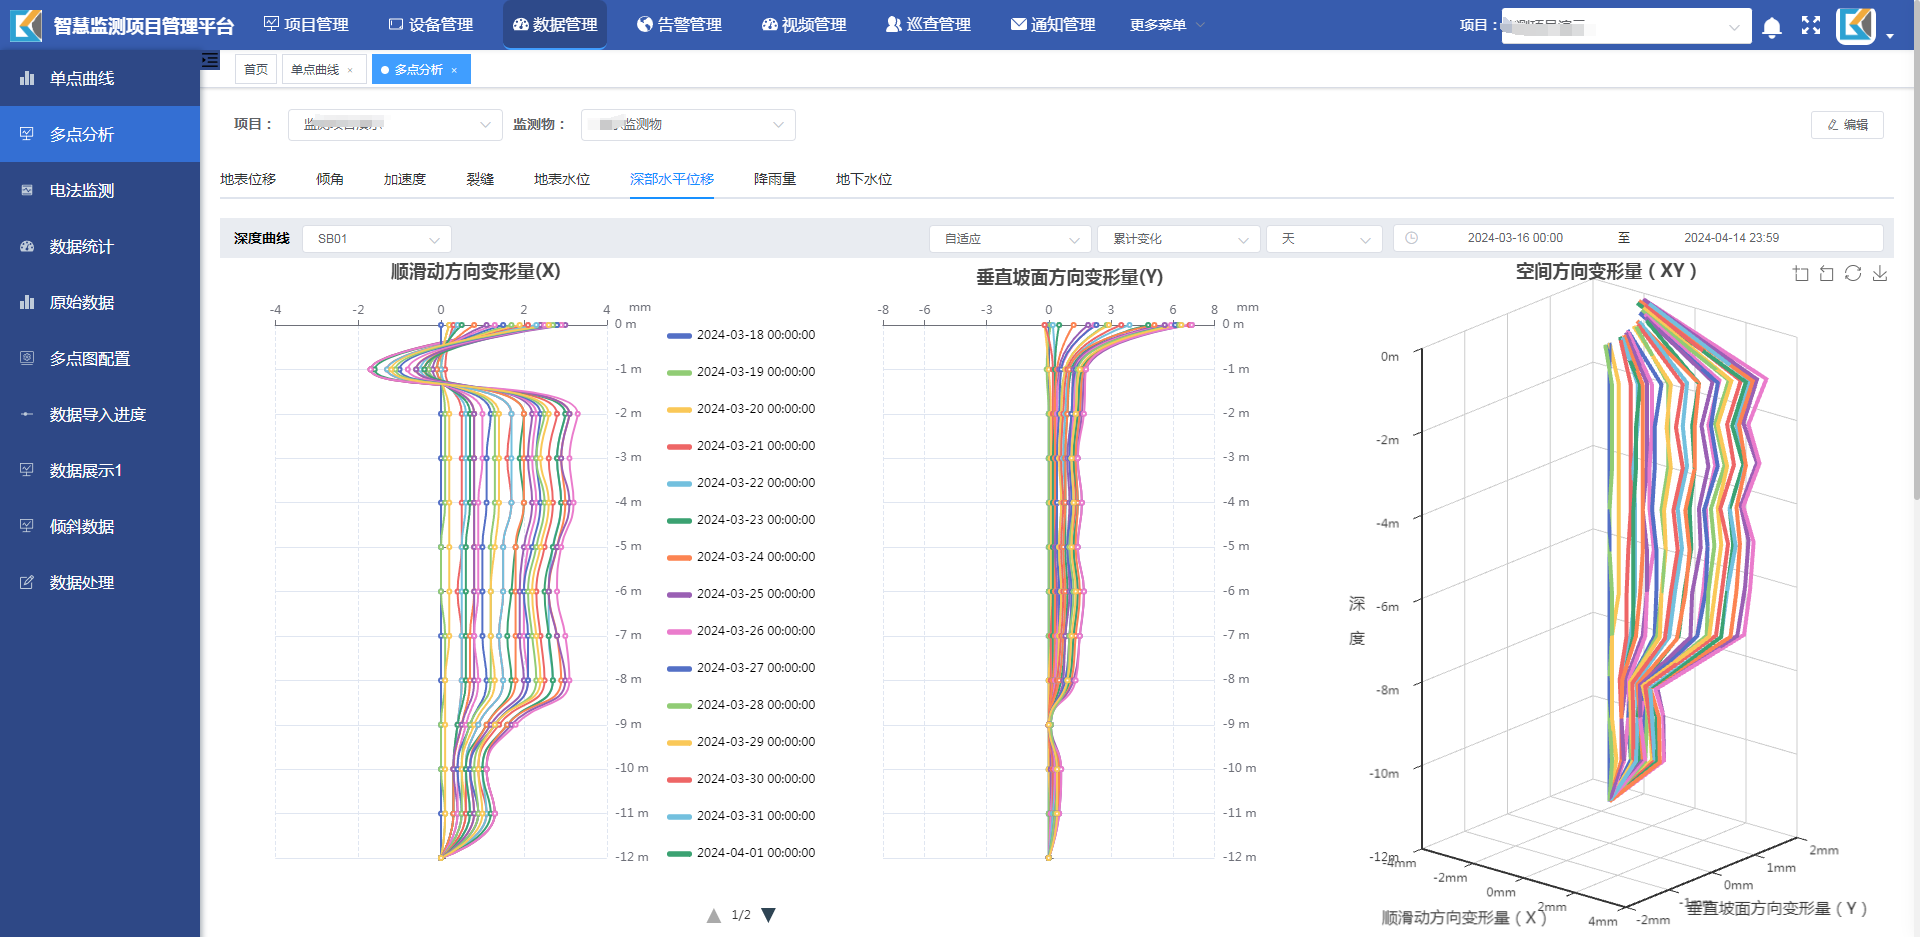This screenshot has width=1920, height=937.
Task: Toggle 2024-03-25 series in legend
Action: [x=741, y=594]
